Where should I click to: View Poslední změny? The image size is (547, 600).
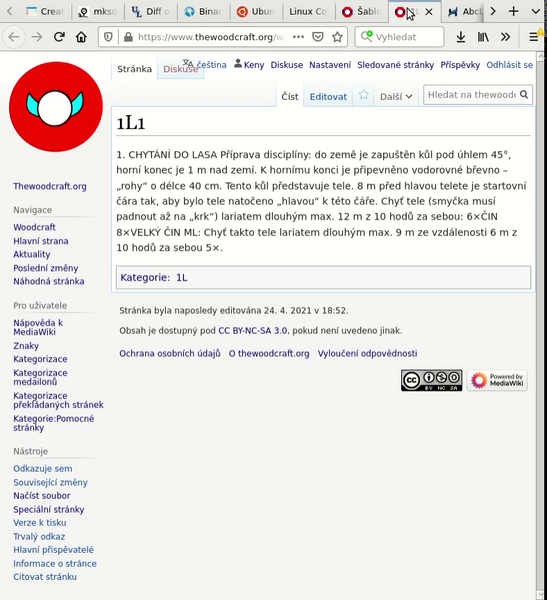(x=46, y=268)
